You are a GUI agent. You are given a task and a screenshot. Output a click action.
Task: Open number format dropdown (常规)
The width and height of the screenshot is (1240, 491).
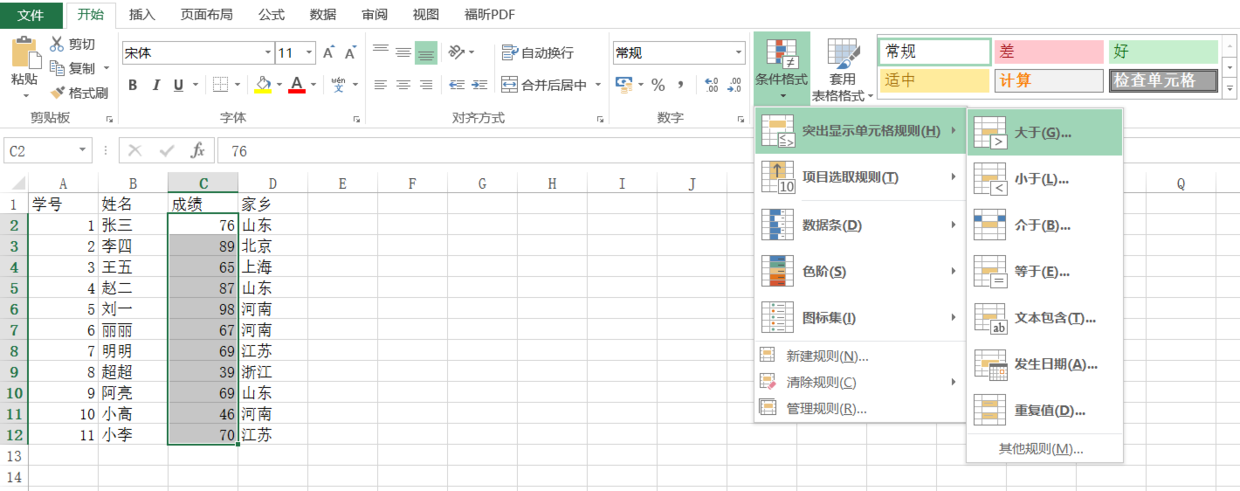click(740, 53)
